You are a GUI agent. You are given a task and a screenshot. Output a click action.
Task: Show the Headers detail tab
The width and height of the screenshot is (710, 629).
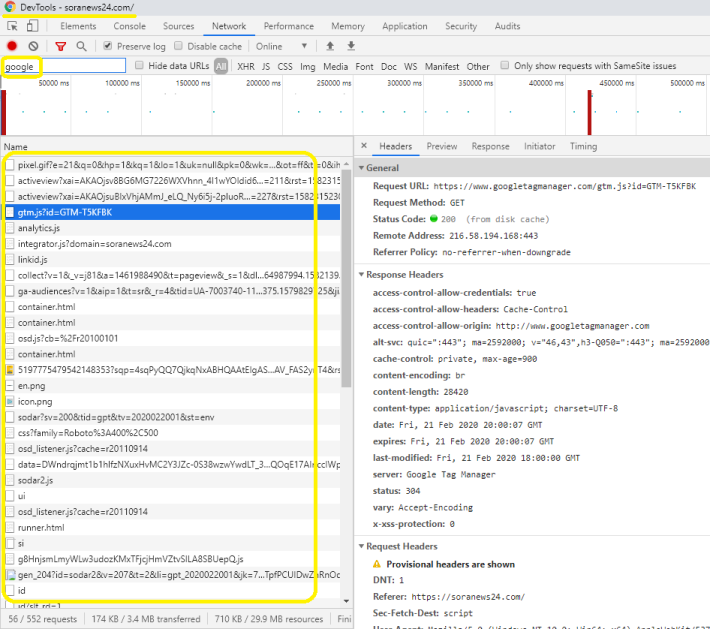point(396,146)
